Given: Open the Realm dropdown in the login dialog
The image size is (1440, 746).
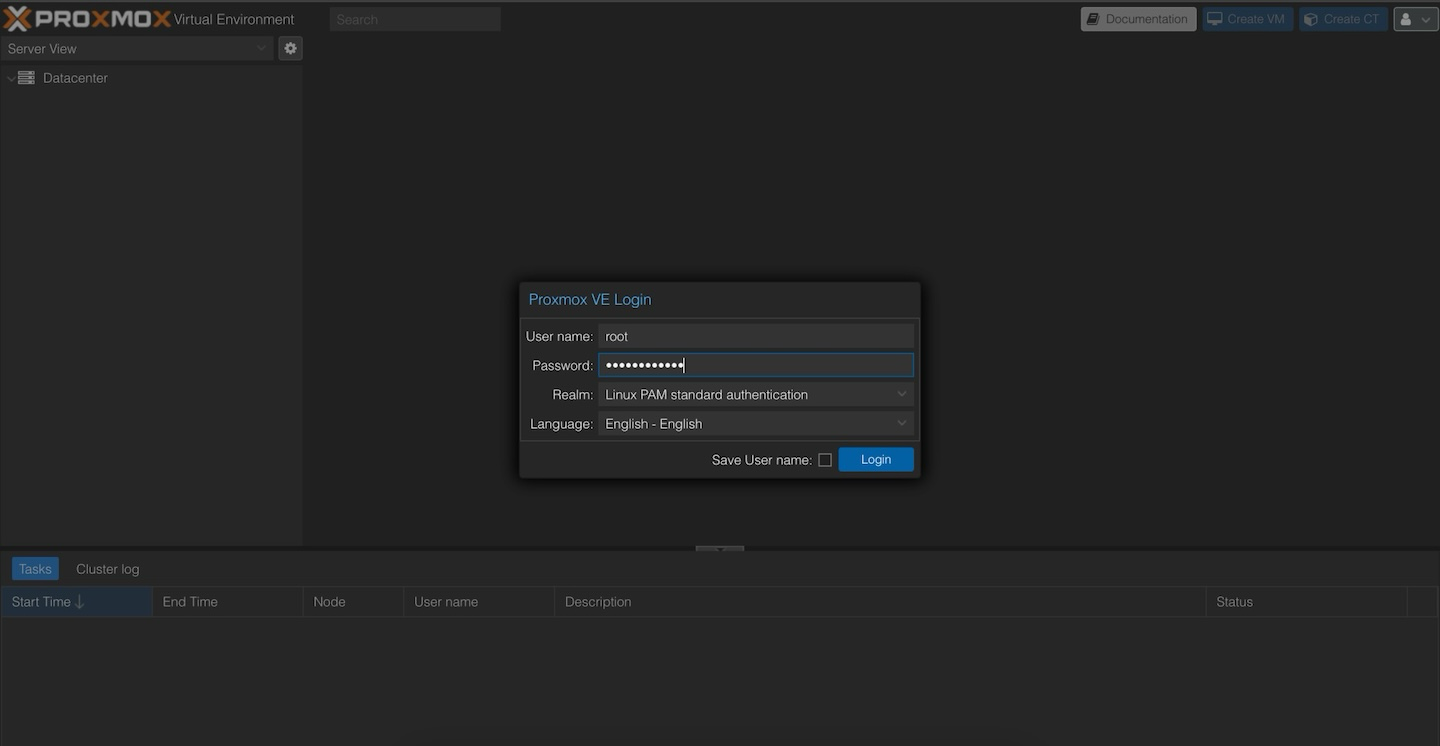Looking at the screenshot, I should (901, 393).
